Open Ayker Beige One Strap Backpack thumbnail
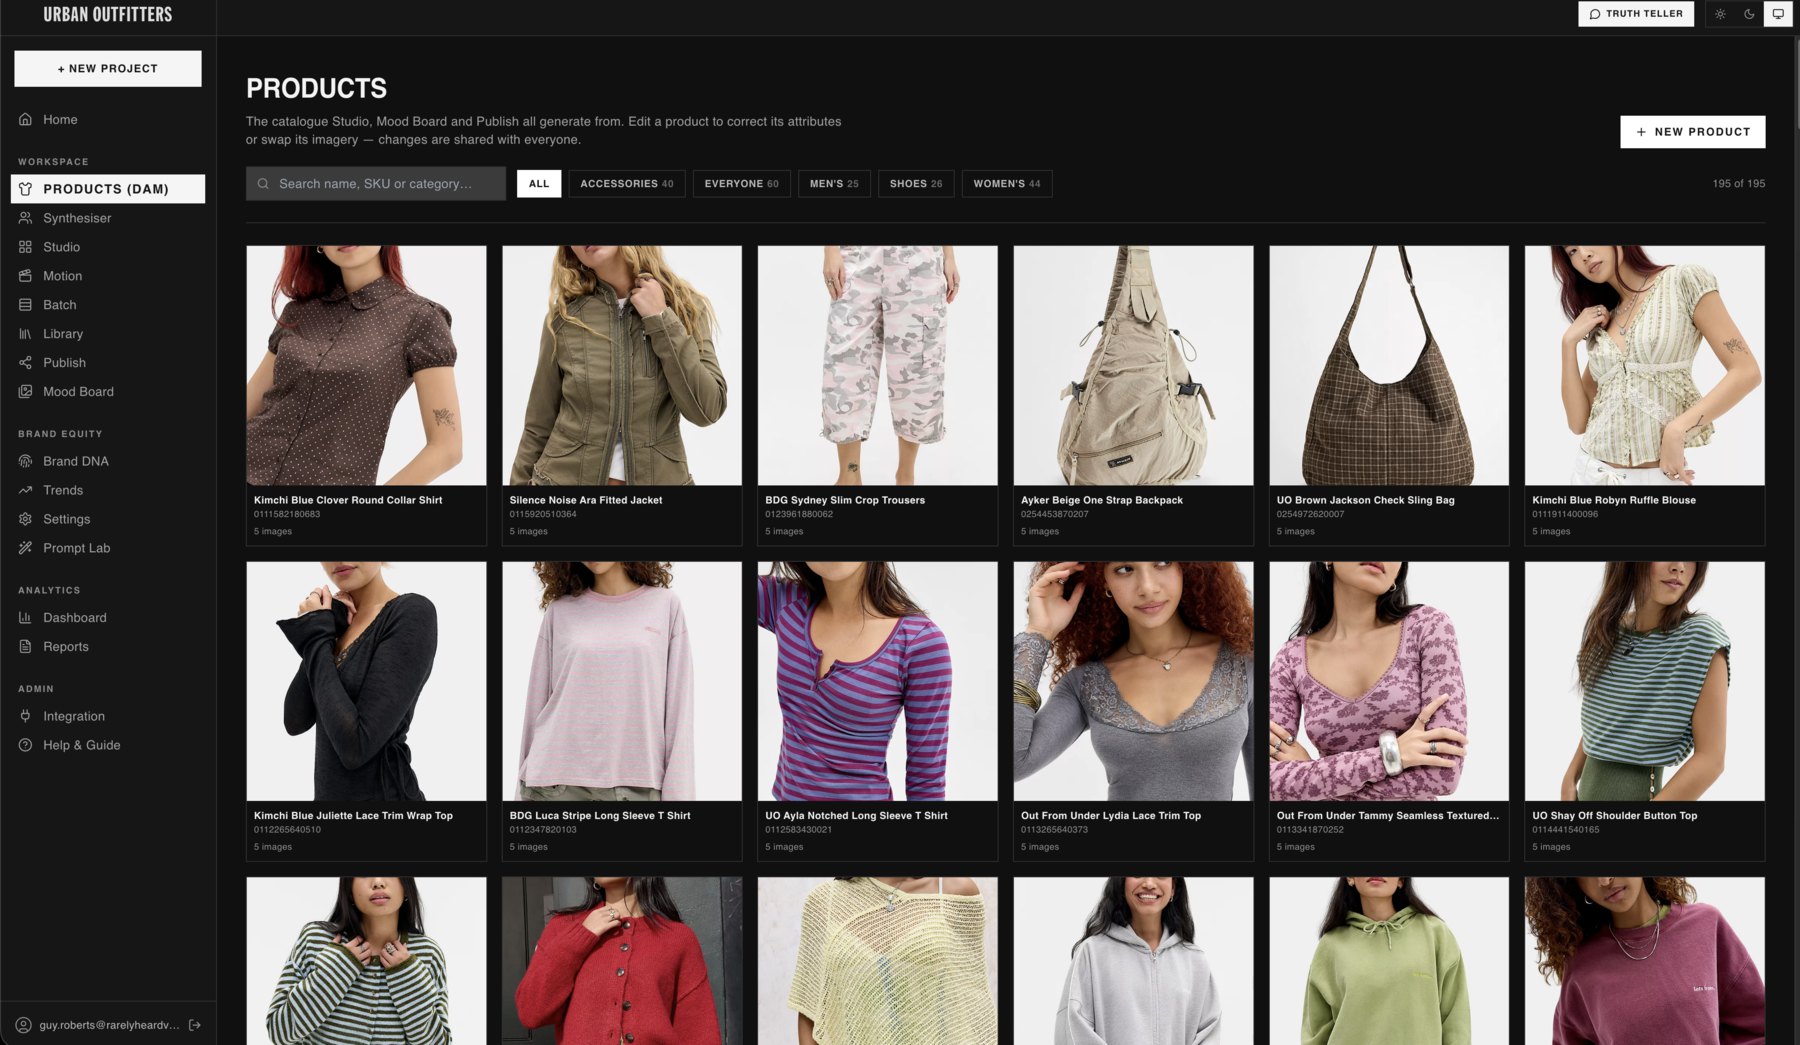This screenshot has width=1800, height=1045. (1133, 365)
